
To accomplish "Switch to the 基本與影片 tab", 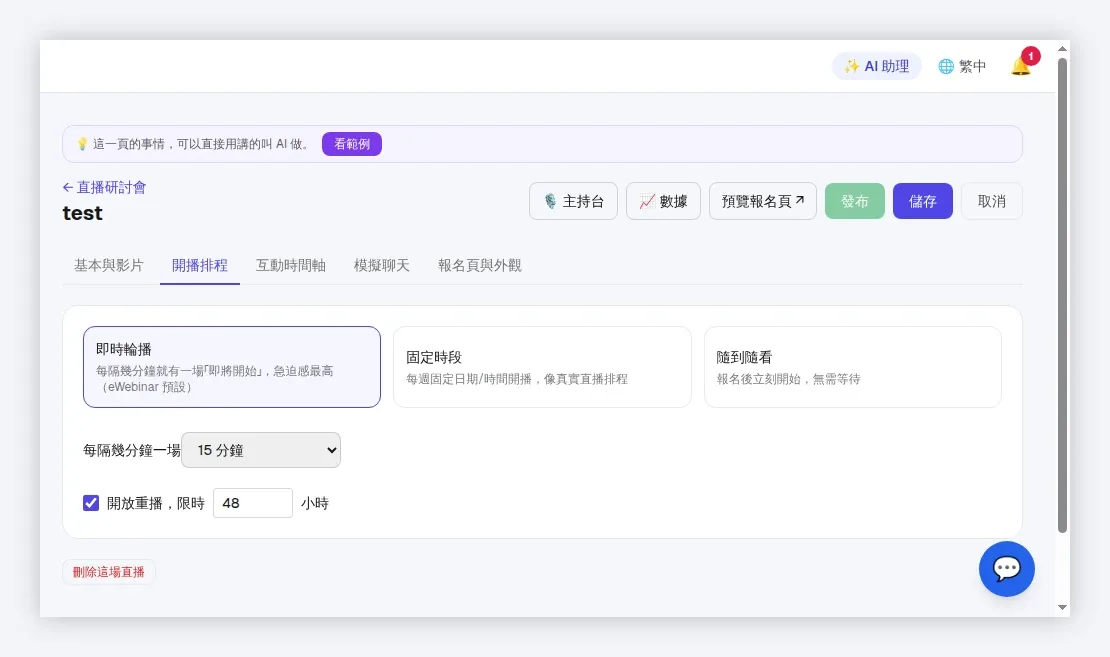I will (109, 265).
